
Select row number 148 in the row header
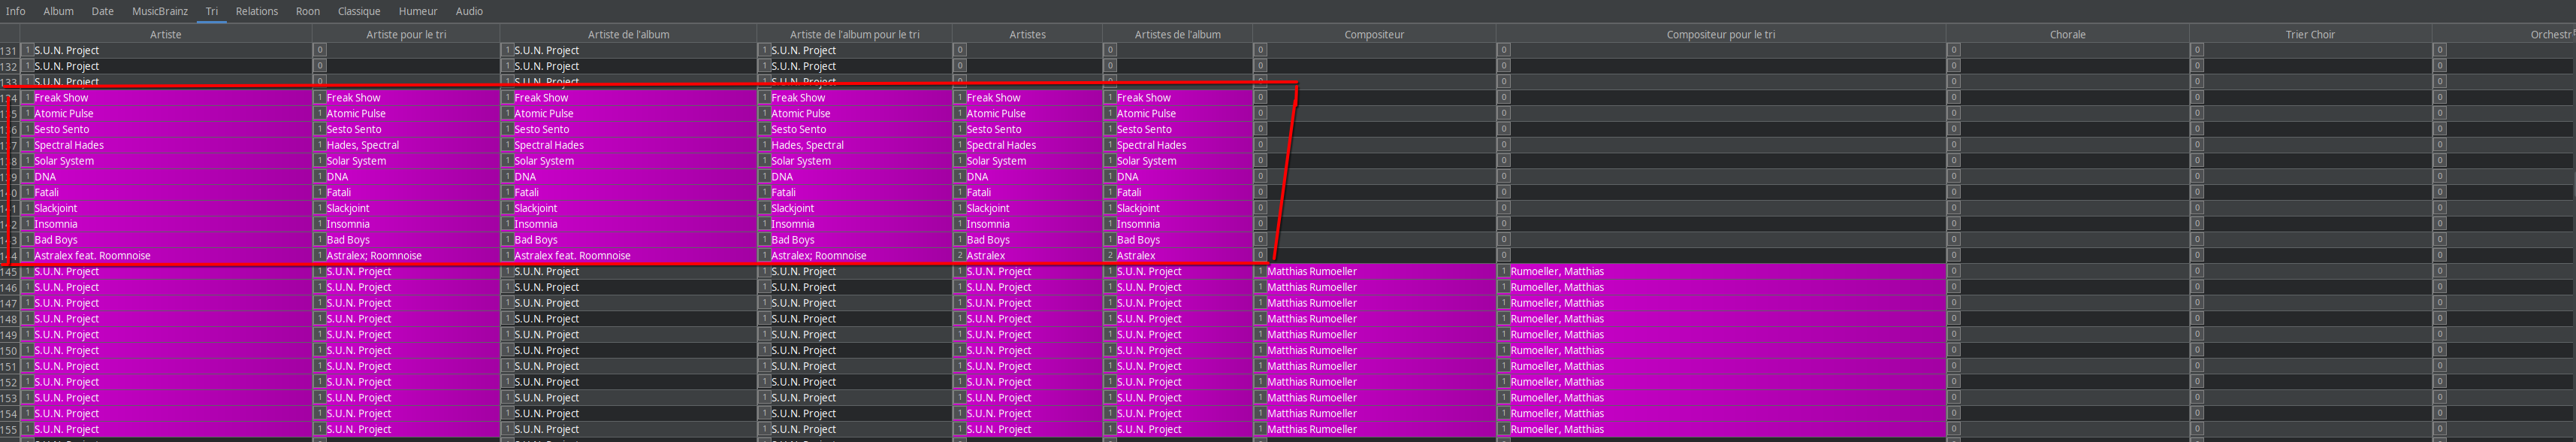coord(9,319)
